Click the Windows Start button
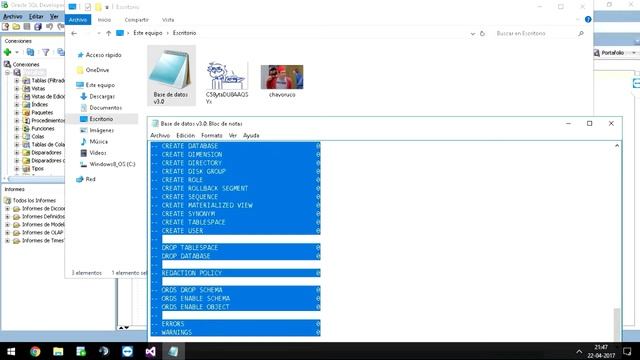This screenshot has height=360, width=640. 11,351
